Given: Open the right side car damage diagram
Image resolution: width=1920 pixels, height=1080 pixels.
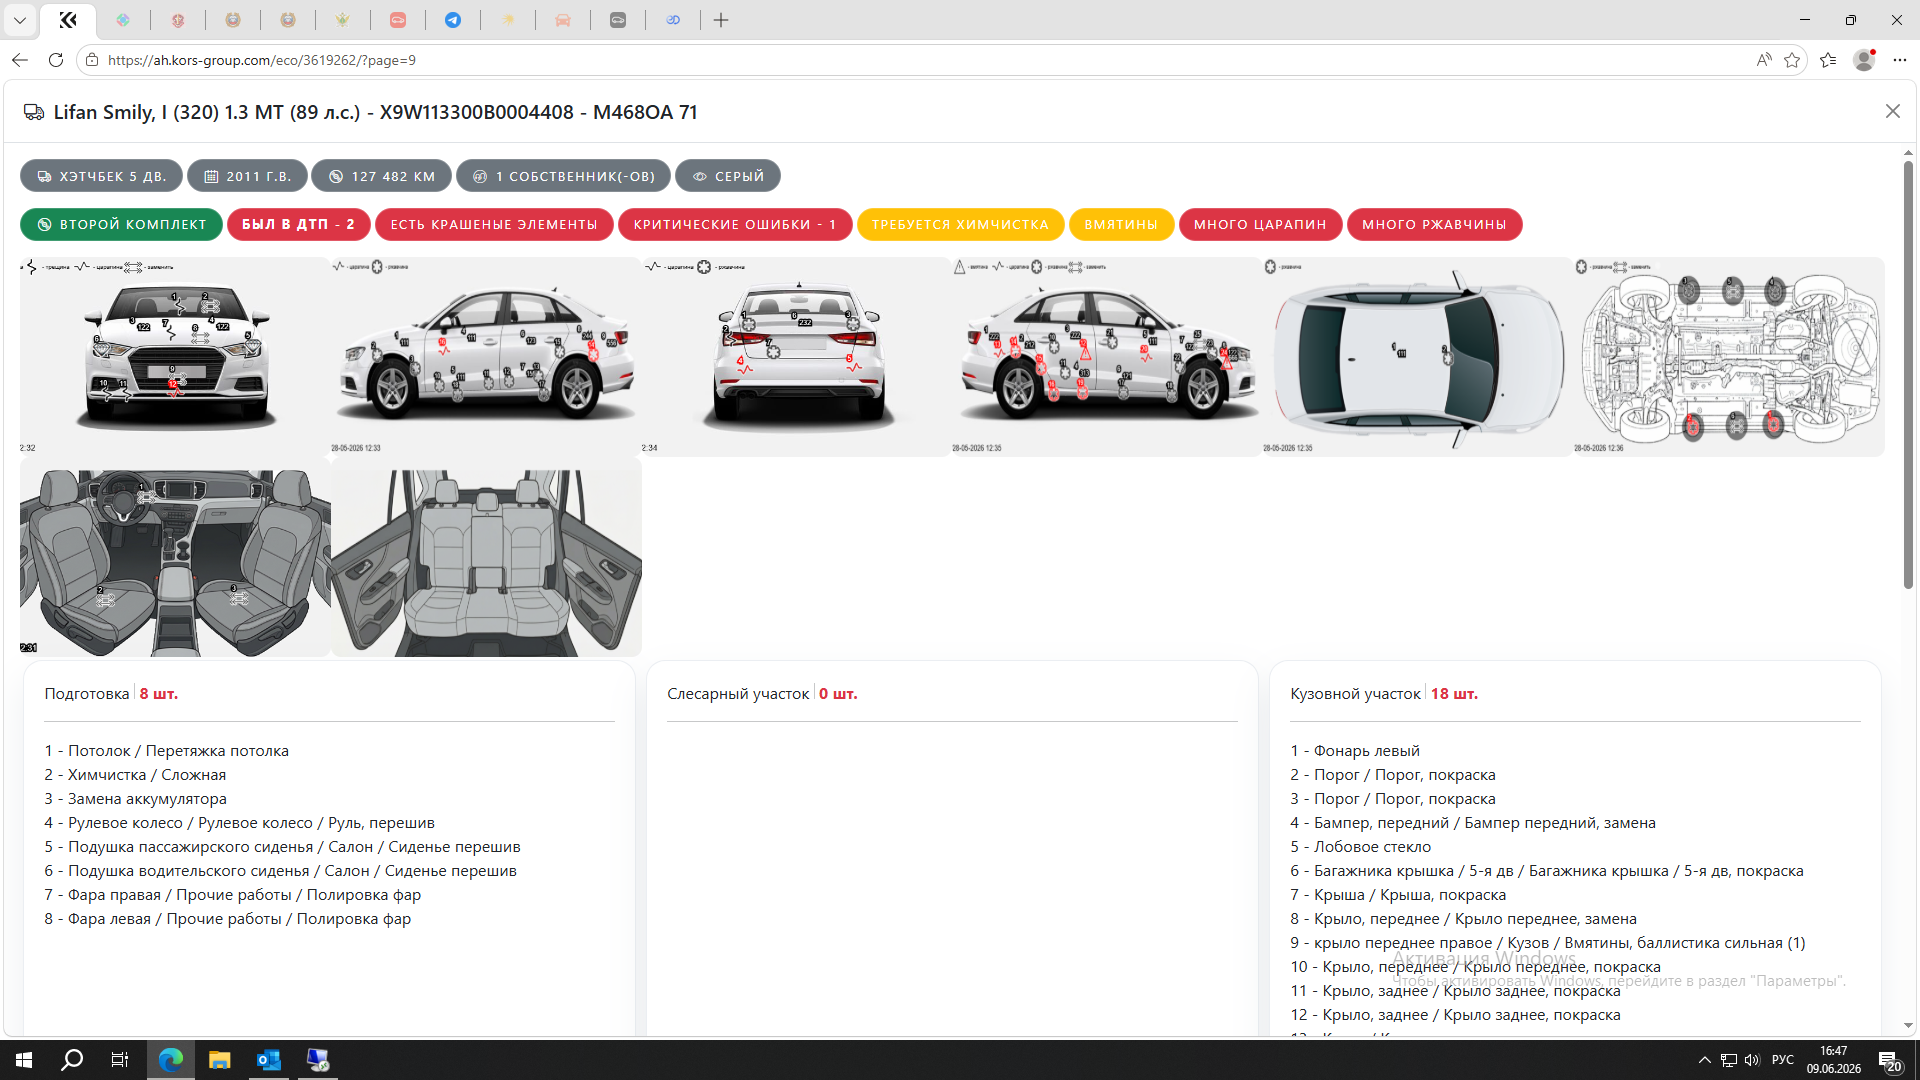Looking at the screenshot, I should 1107,357.
